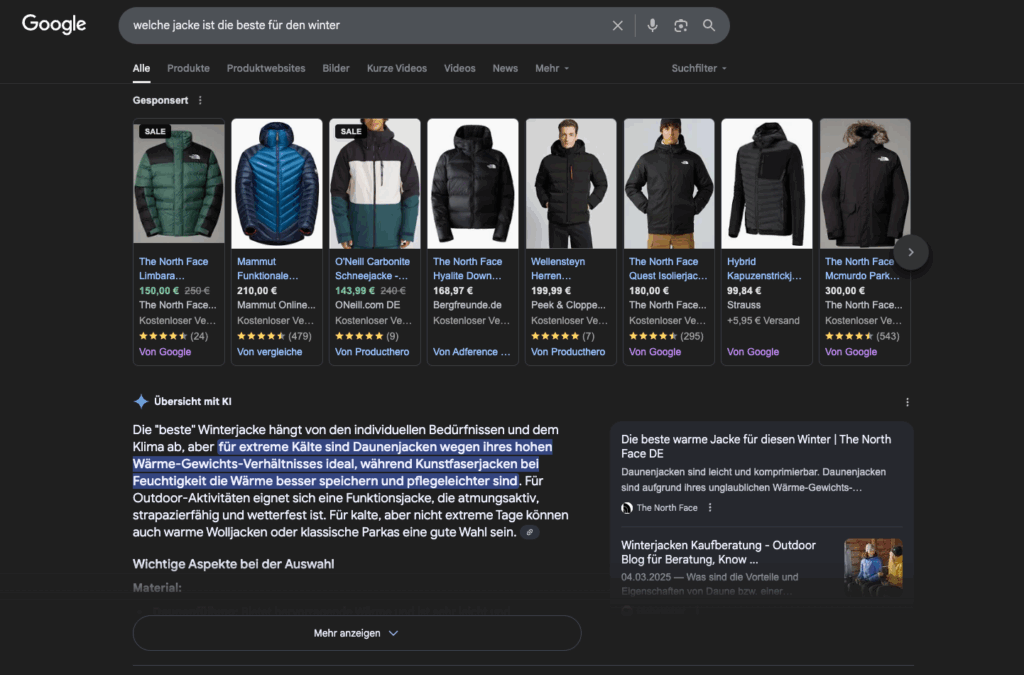
Task: Open the O'Neill Carbonite Schneejacke link
Action: pyautogui.click(x=372, y=268)
